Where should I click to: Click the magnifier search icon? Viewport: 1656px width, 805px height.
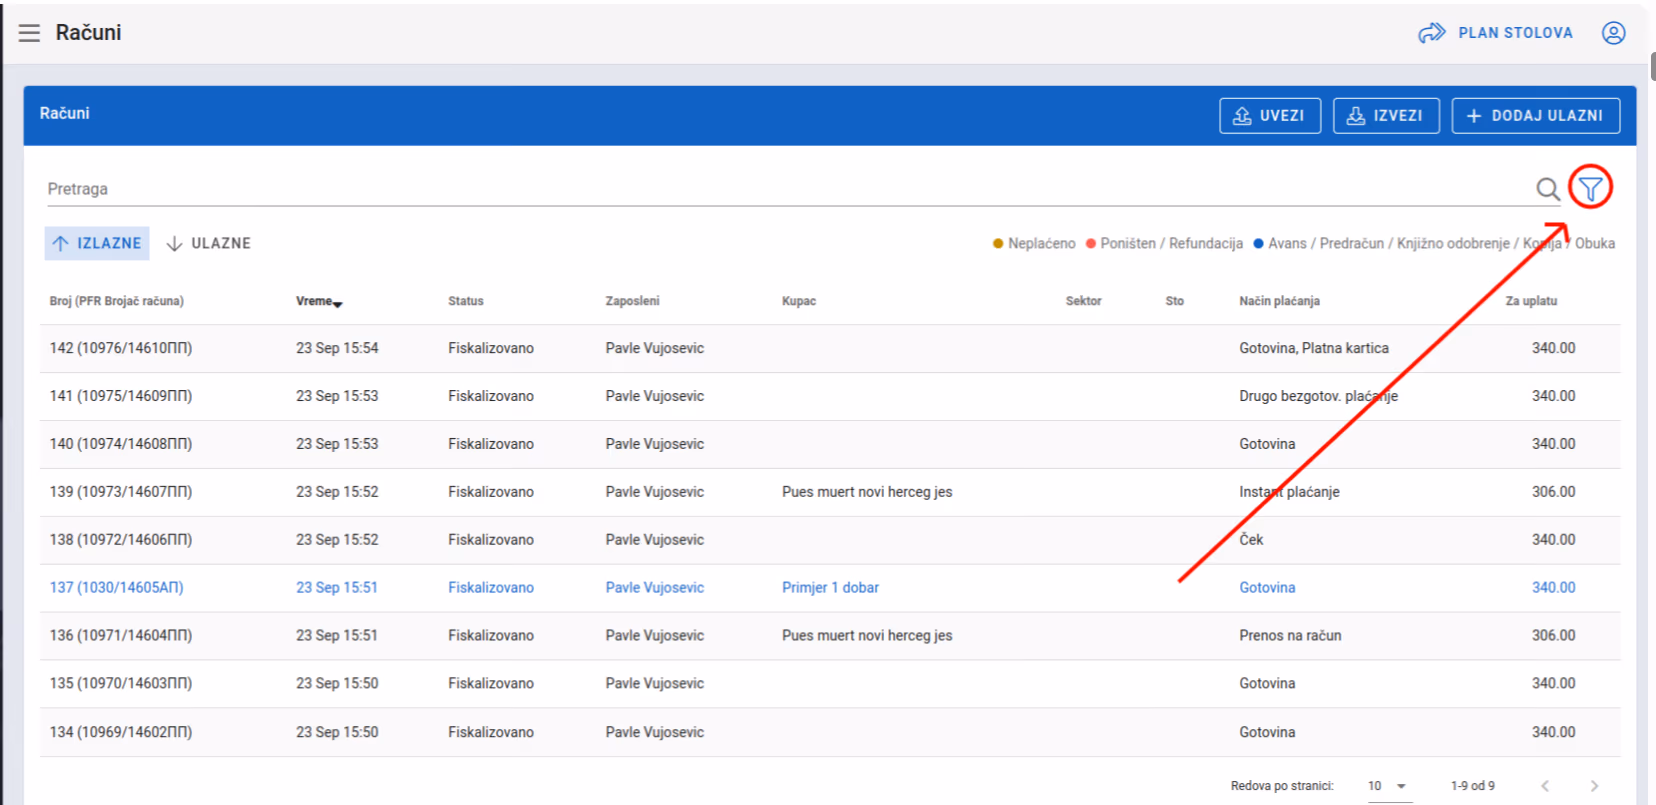1548,189
